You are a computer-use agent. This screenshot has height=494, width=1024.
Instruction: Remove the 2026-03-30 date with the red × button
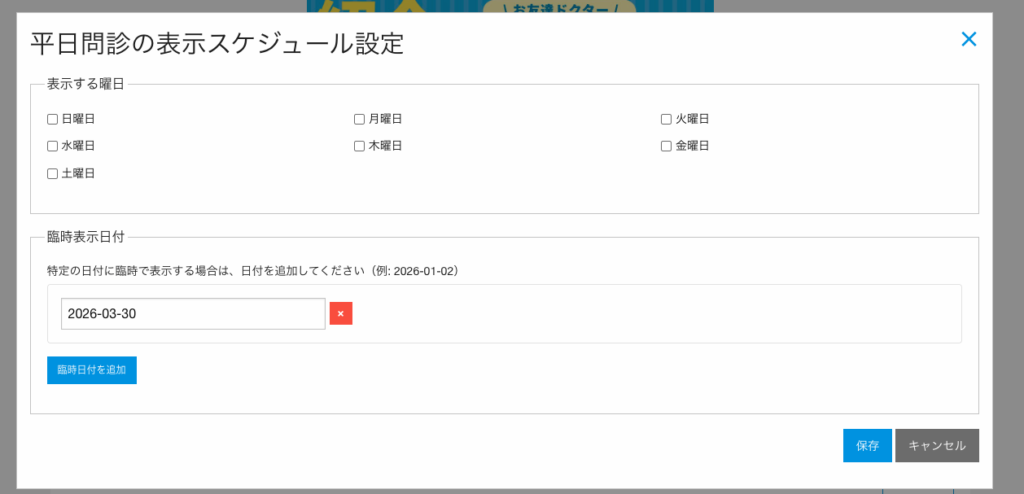(341, 314)
